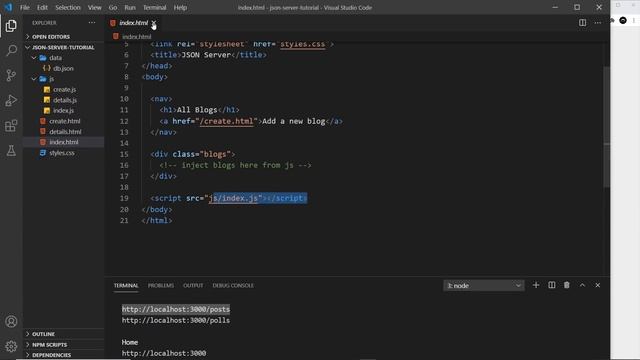Open the /create.html href link
This screenshot has width=640, height=360.
227,121
